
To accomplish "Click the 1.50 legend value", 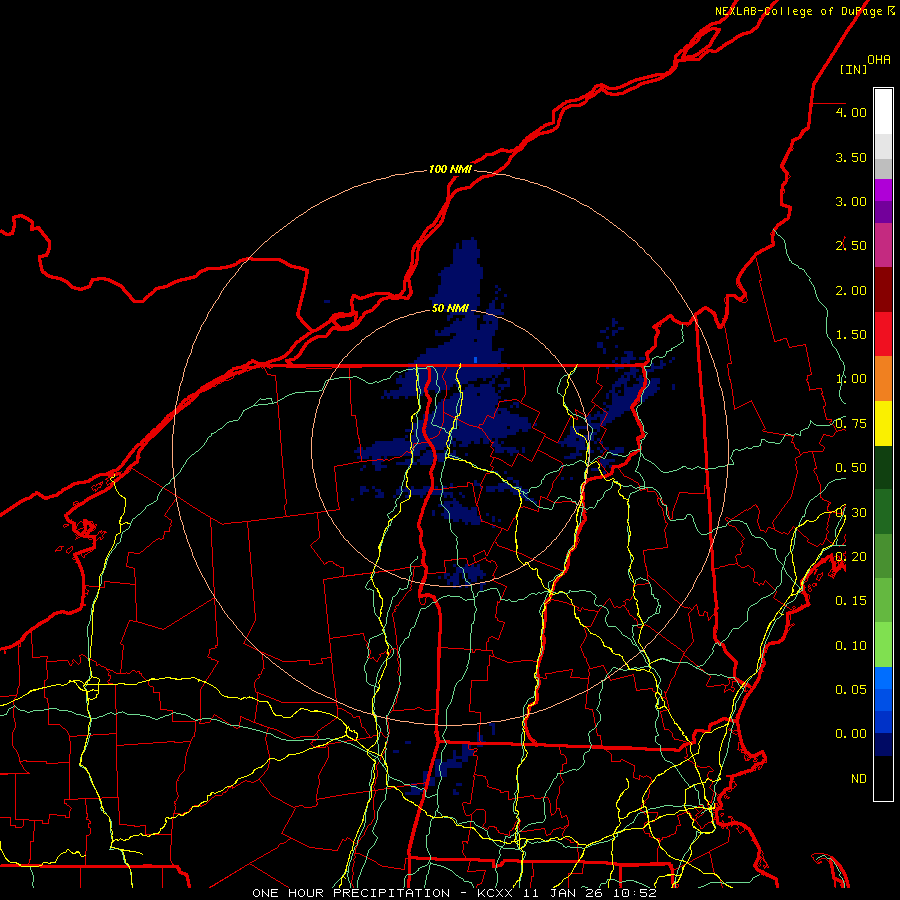I will point(851,335).
